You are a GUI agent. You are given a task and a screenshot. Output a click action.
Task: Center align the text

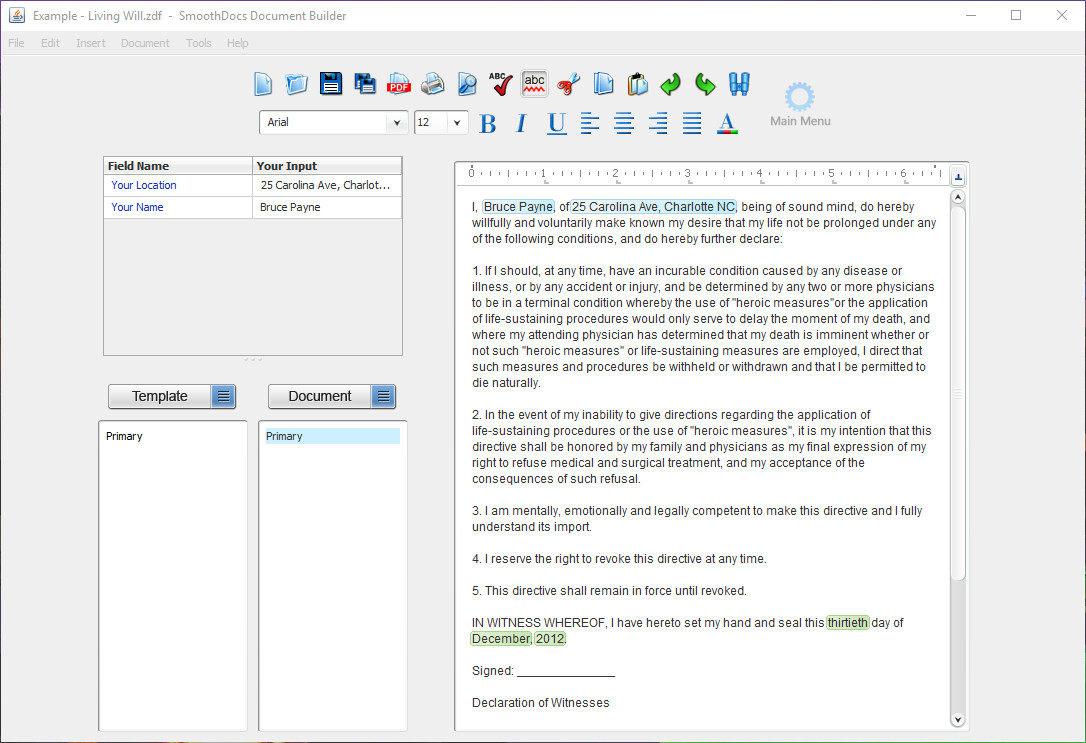pos(624,123)
